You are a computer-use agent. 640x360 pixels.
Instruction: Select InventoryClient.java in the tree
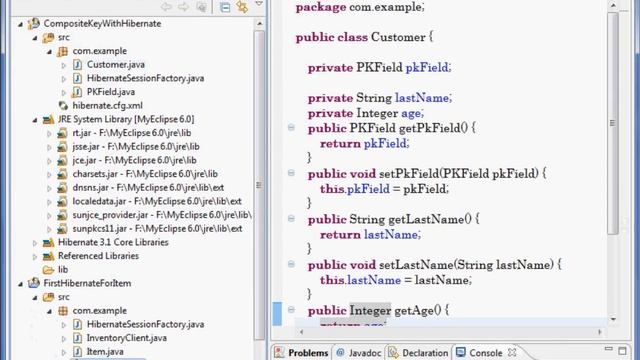tap(127, 338)
